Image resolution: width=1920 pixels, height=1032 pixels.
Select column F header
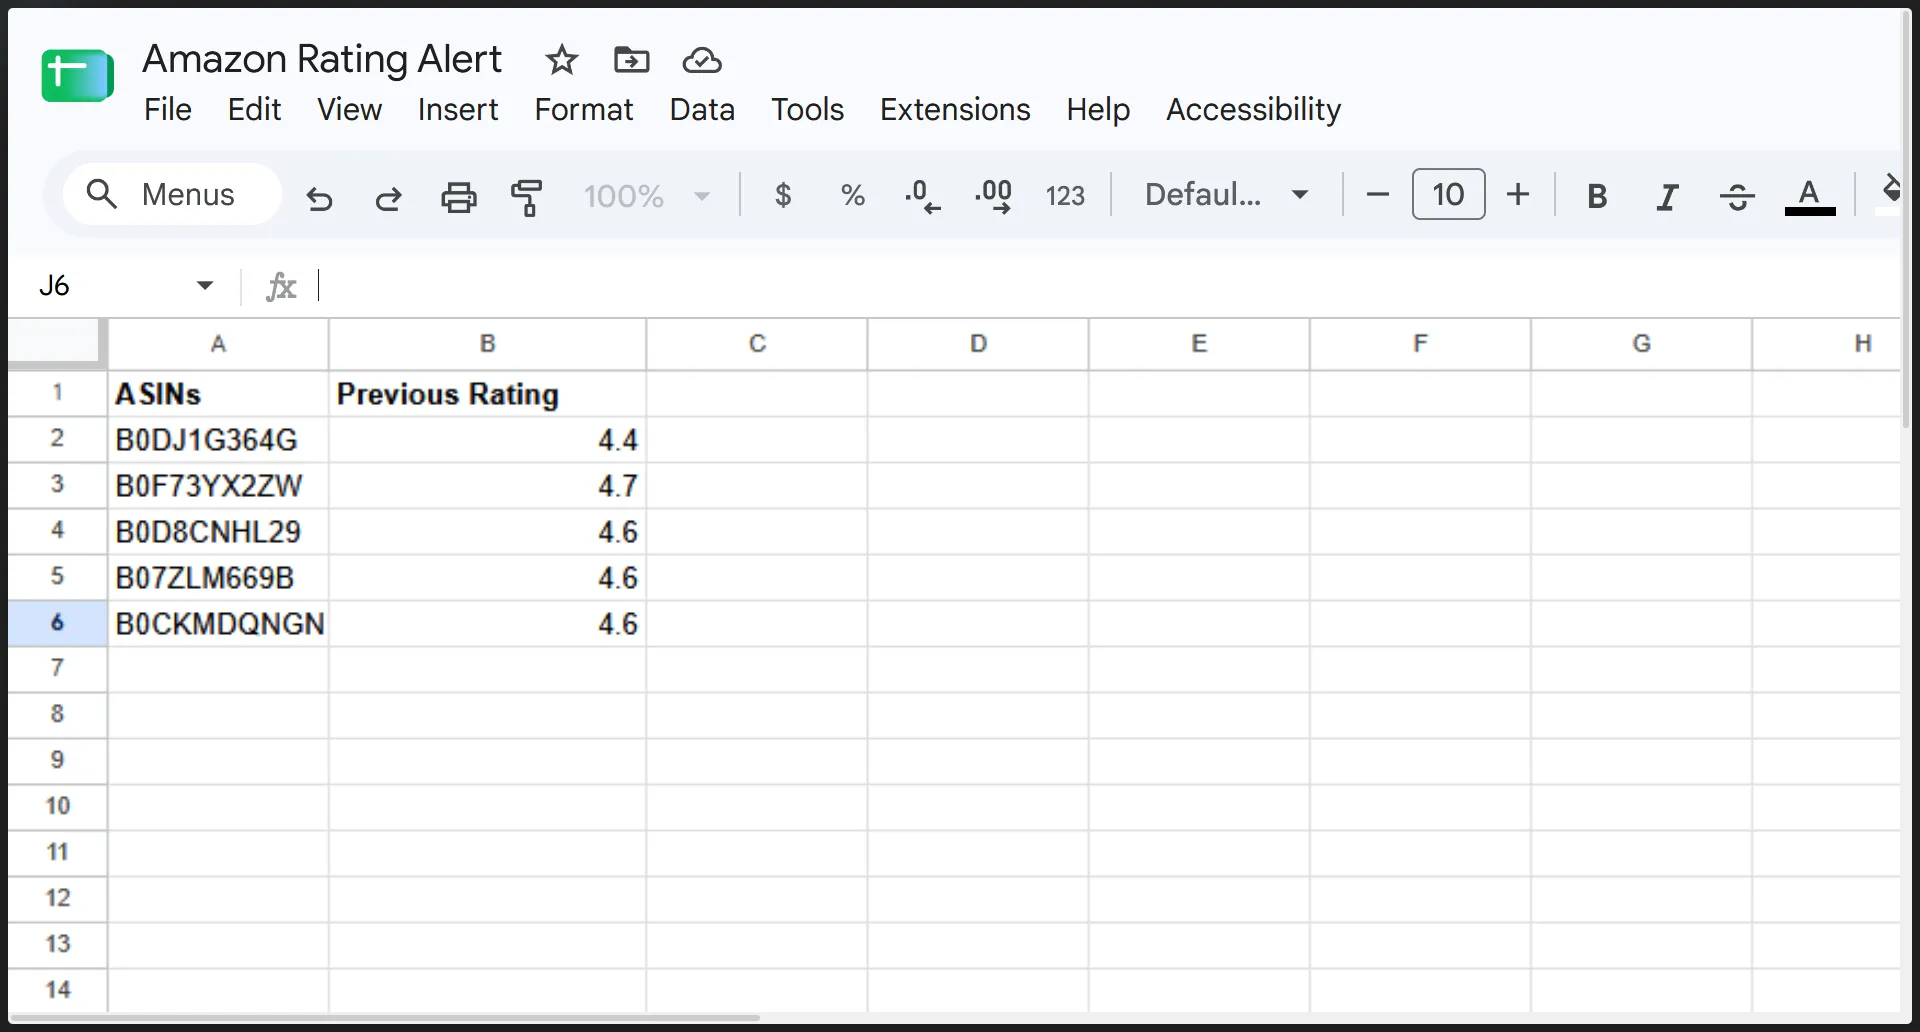[x=1420, y=344]
